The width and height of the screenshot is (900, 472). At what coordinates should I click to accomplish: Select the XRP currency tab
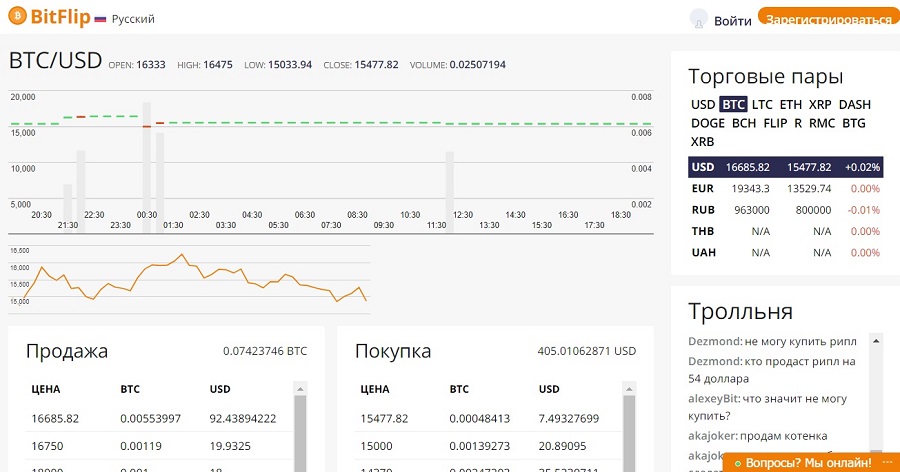coord(820,105)
